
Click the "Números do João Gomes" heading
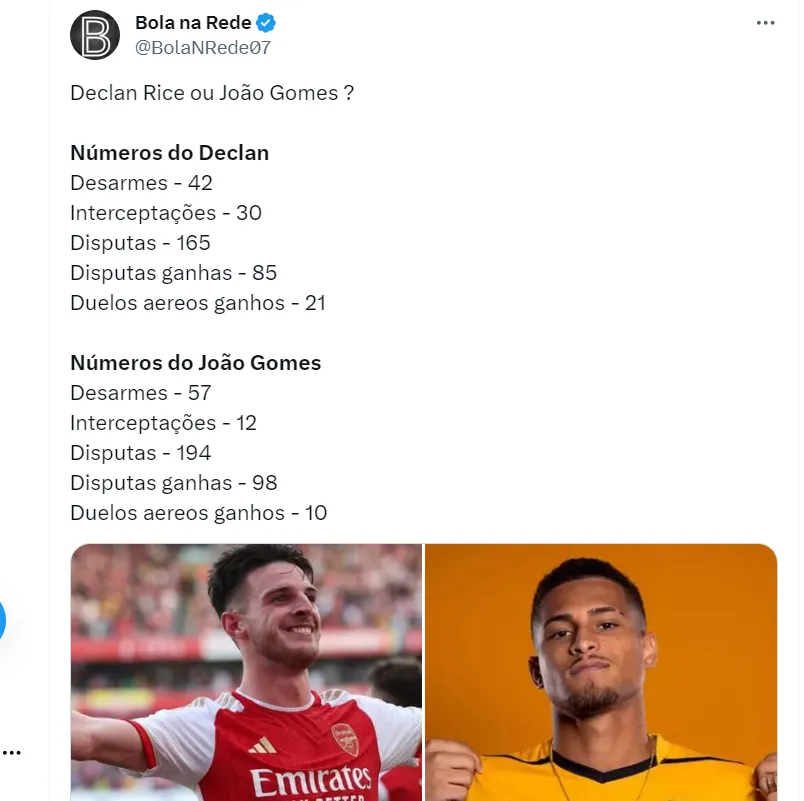195,363
